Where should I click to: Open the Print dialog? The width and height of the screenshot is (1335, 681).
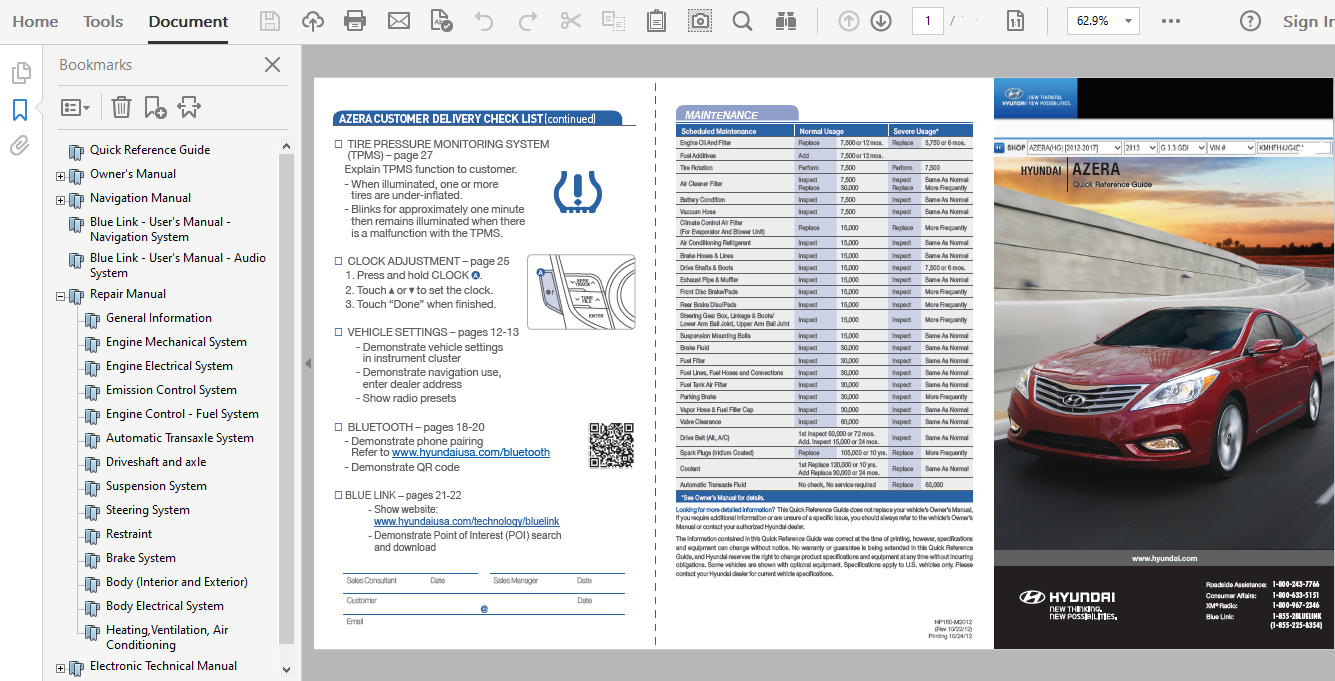coord(355,20)
